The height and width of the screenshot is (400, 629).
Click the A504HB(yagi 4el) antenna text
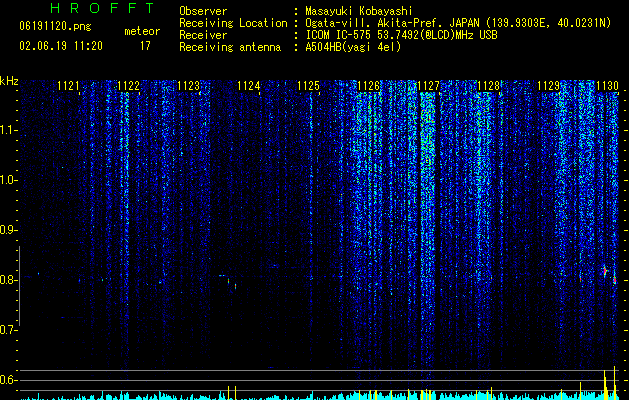tap(353, 47)
